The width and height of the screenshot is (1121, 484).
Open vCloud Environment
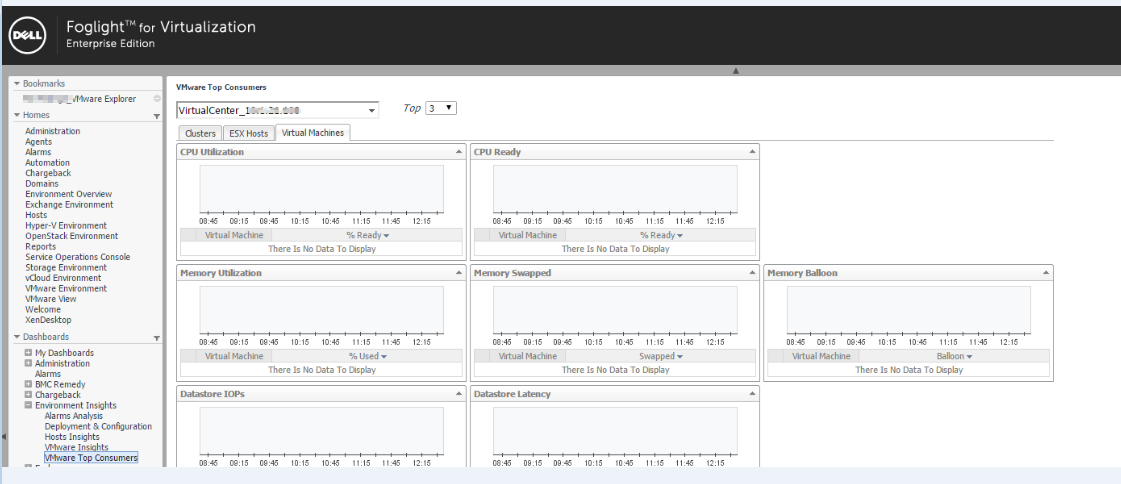[64, 278]
